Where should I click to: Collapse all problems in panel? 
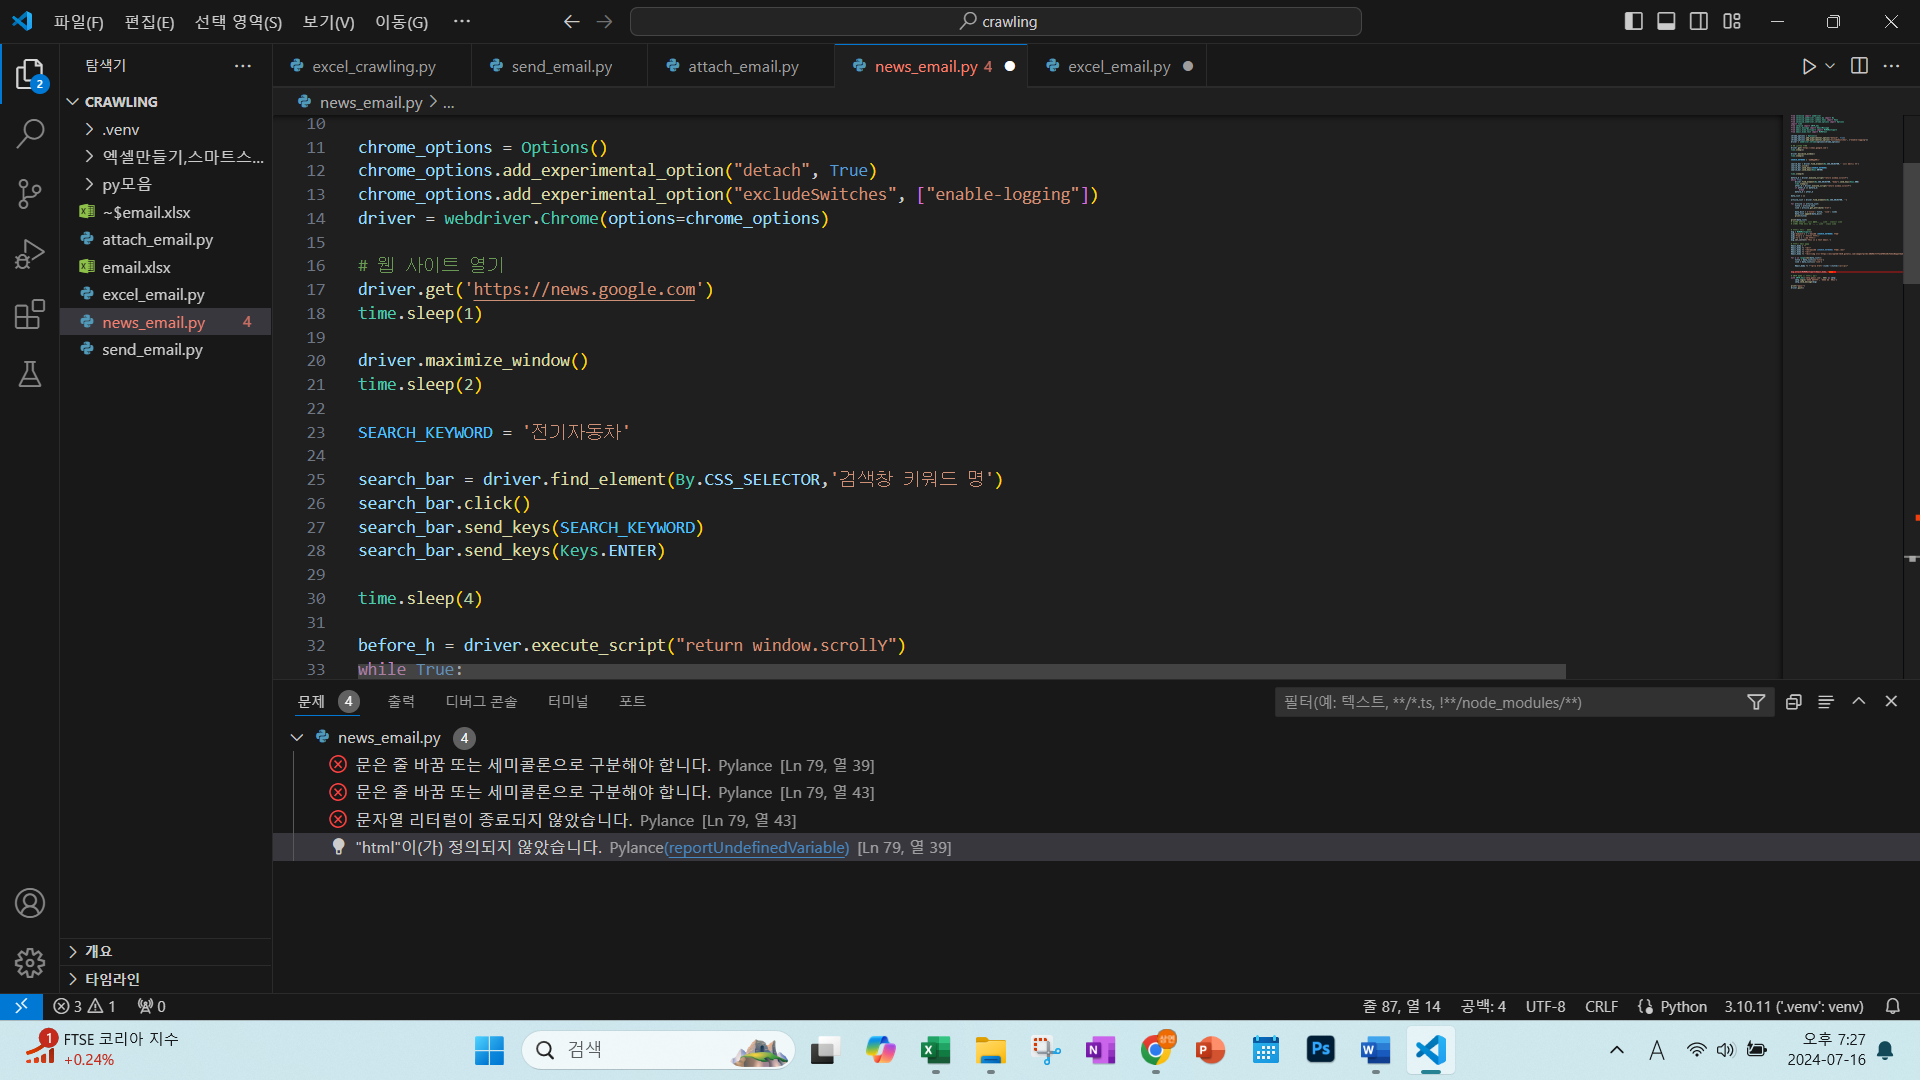[x=1794, y=702]
